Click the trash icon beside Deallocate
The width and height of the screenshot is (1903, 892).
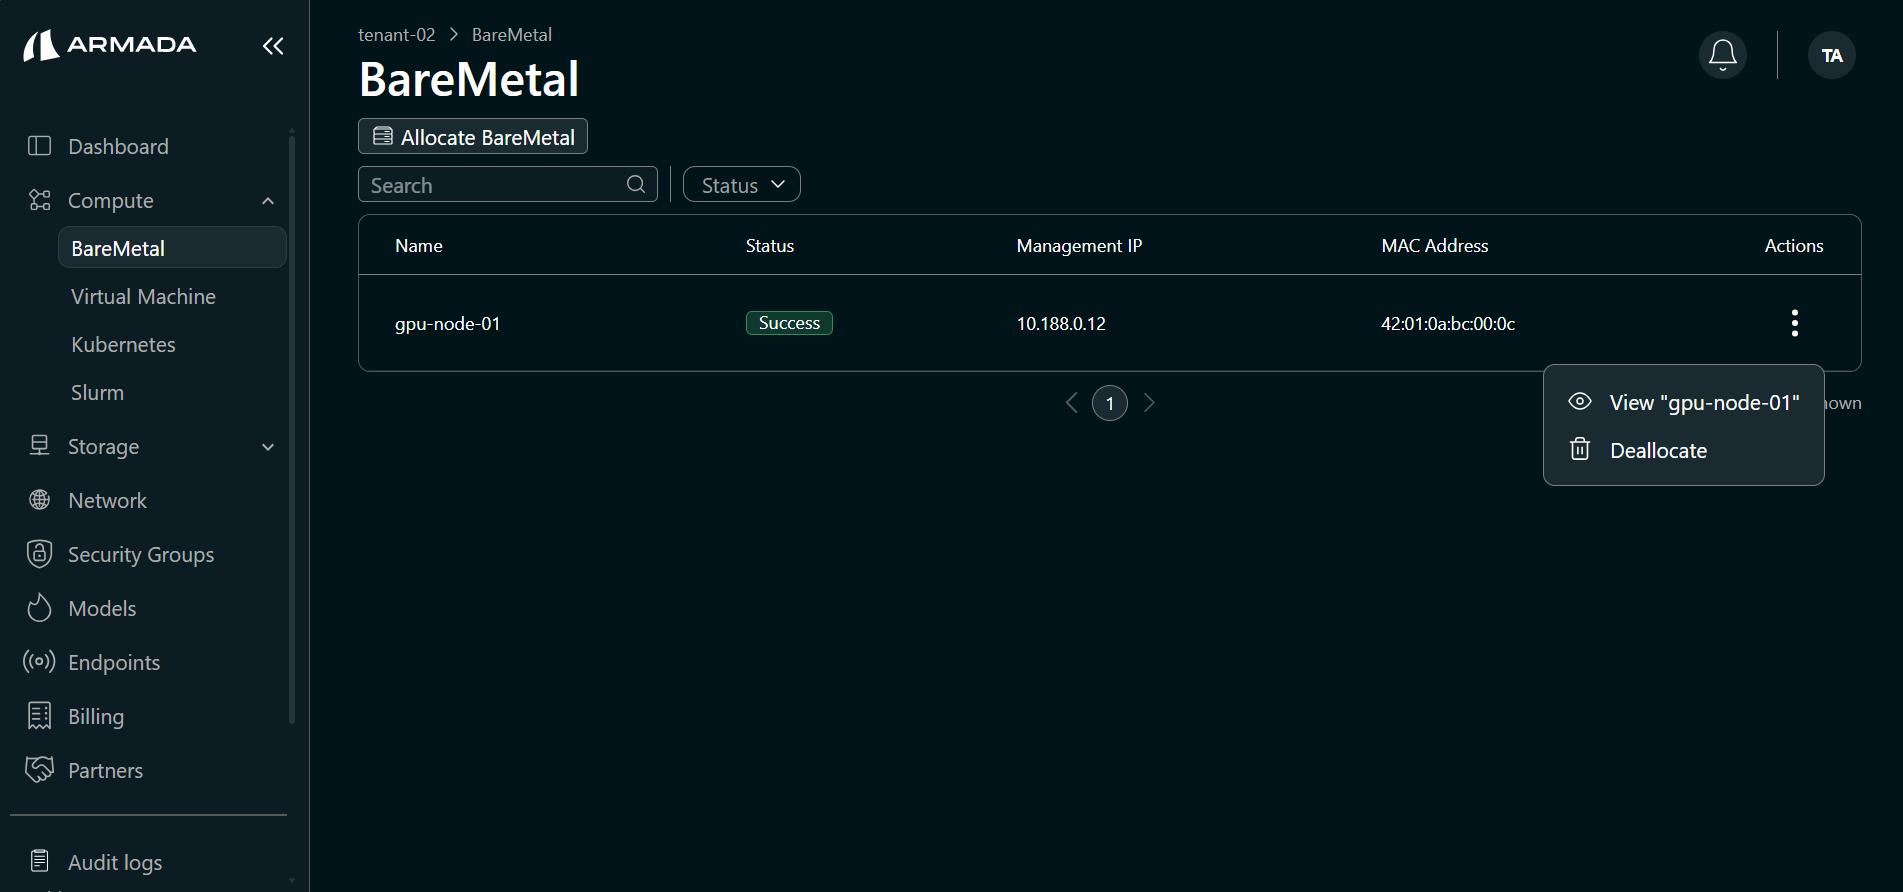[1580, 449]
